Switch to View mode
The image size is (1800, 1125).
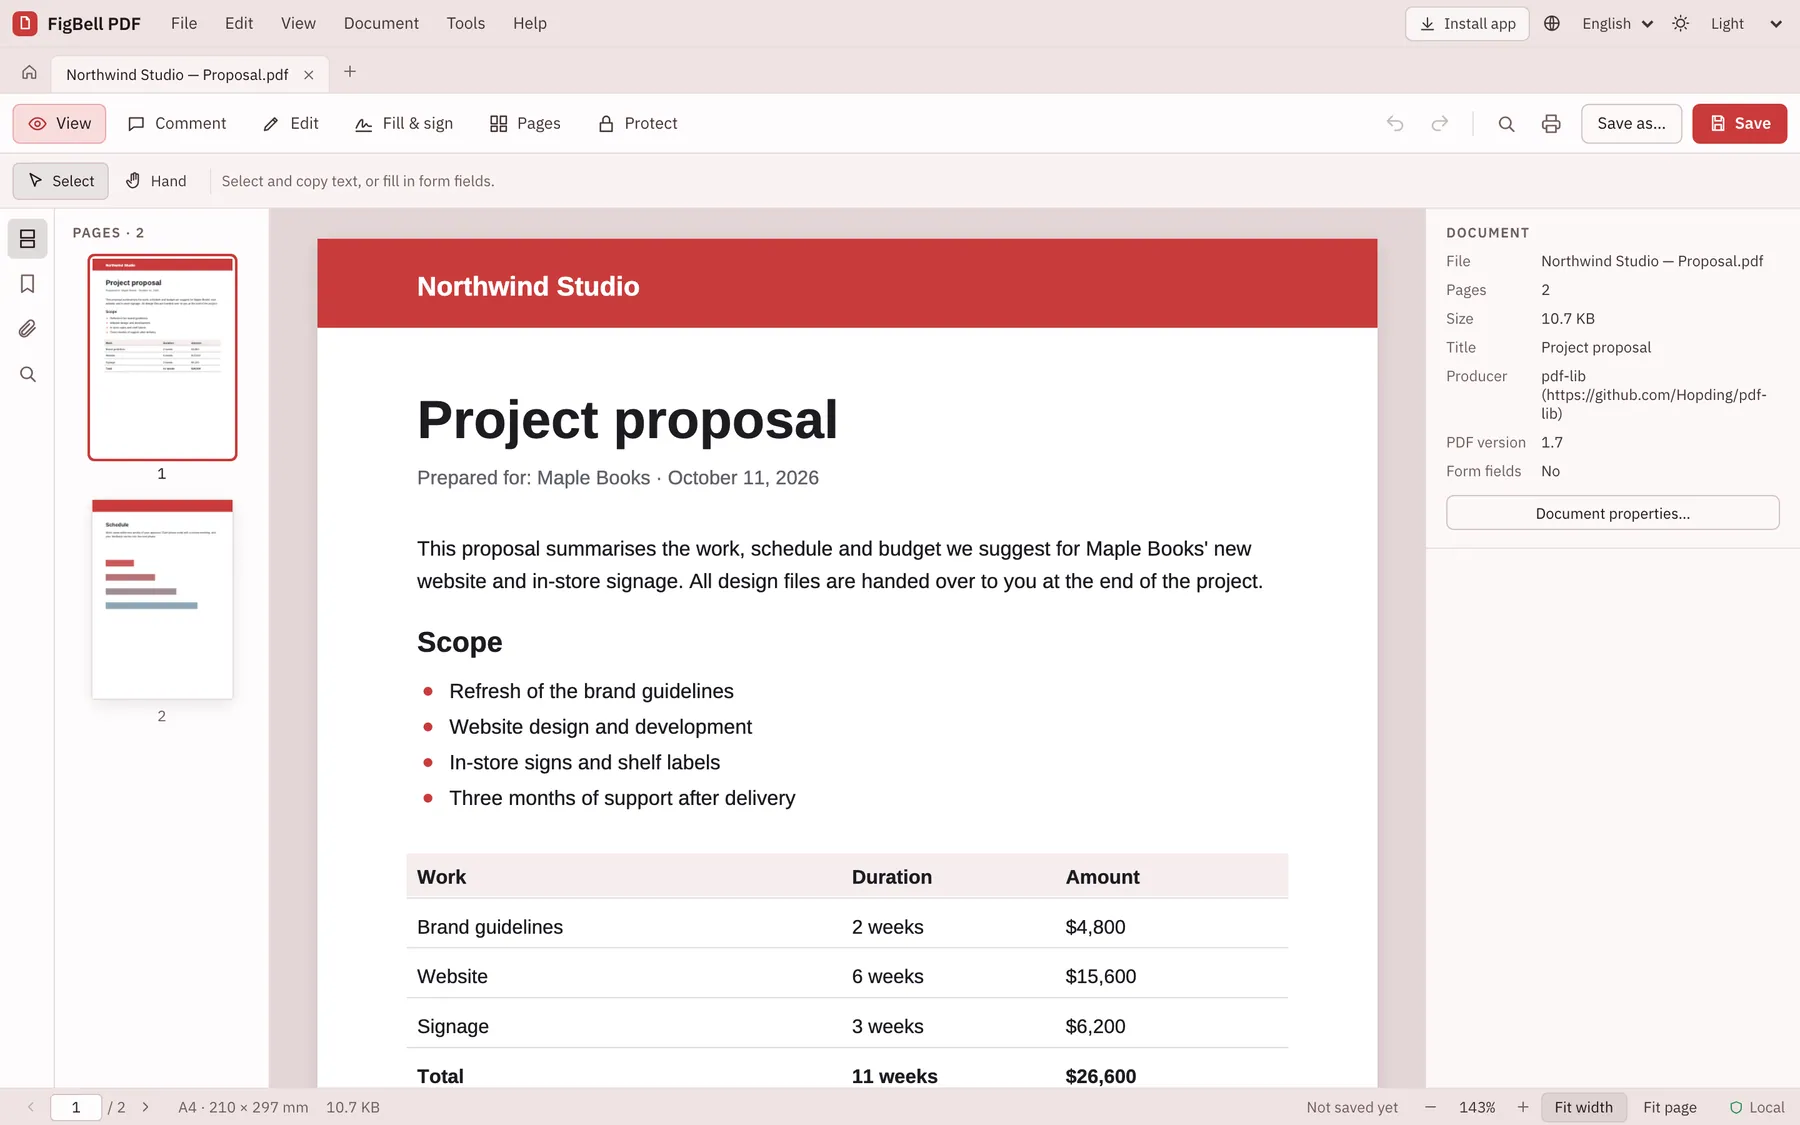pyautogui.click(x=60, y=123)
